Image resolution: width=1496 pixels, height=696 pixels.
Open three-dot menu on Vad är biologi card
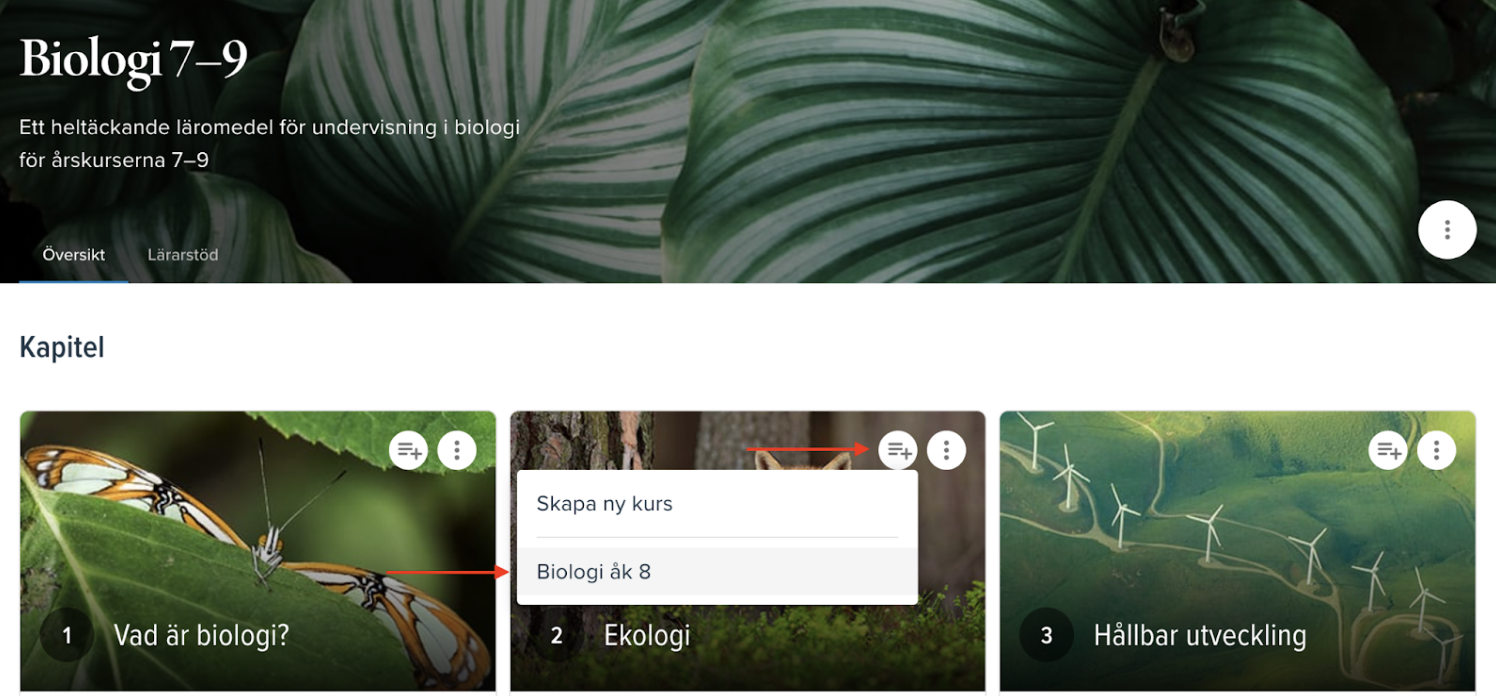(457, 450)
